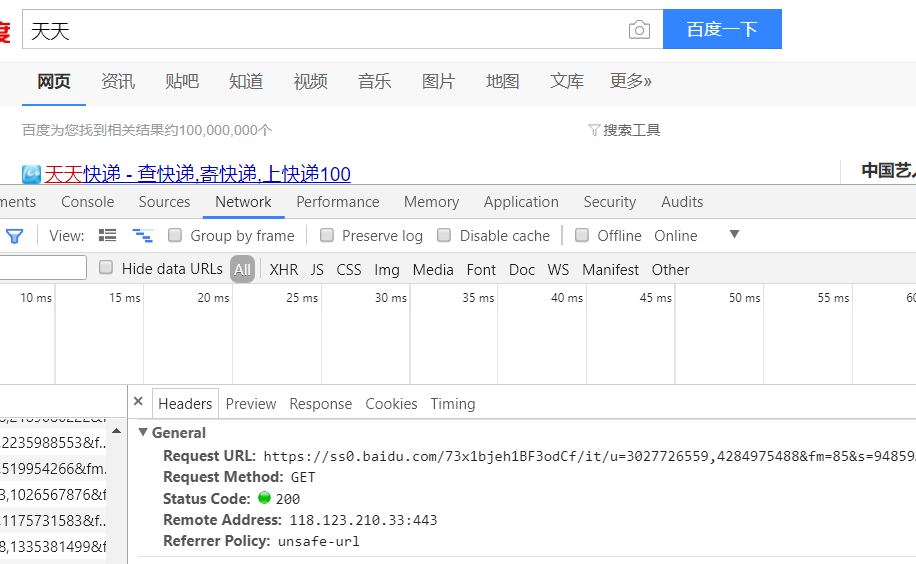Switch to the Sources tab
Image resolution: width=916 pixels, height=564 pixels.
coord(164,202)
